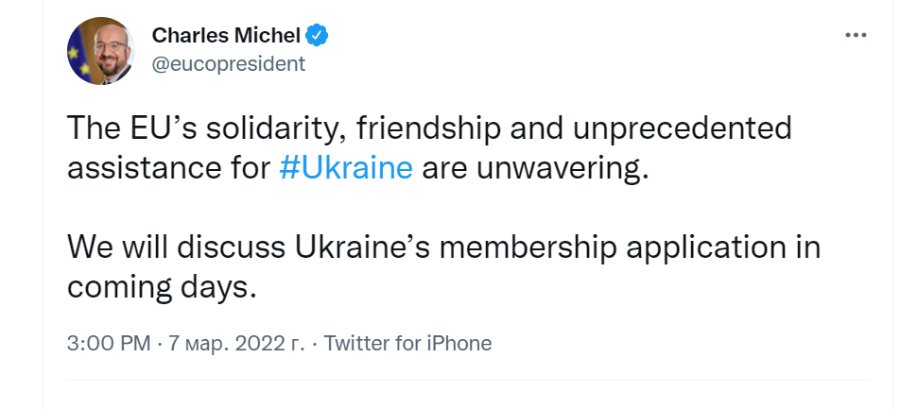Click 'coming days' at the tweet's end
This screenshot has width=900, height=409.
156,286
